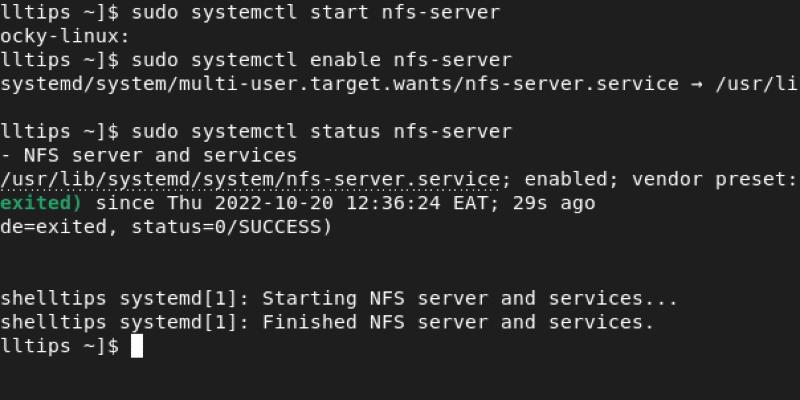Click the "ocky-linux:" text line

[x=65, y=37]
